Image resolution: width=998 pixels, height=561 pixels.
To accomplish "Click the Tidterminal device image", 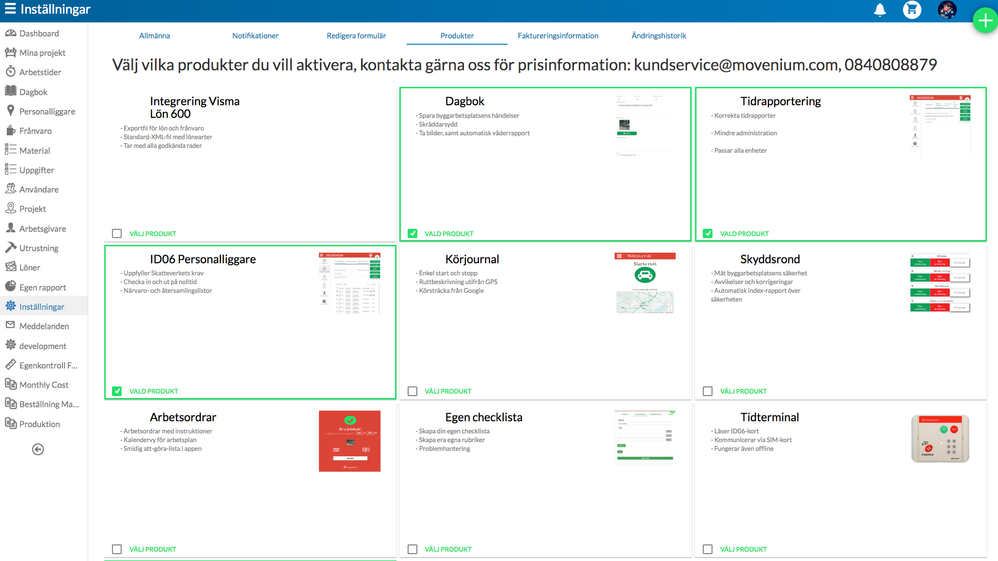I will 940,439.
